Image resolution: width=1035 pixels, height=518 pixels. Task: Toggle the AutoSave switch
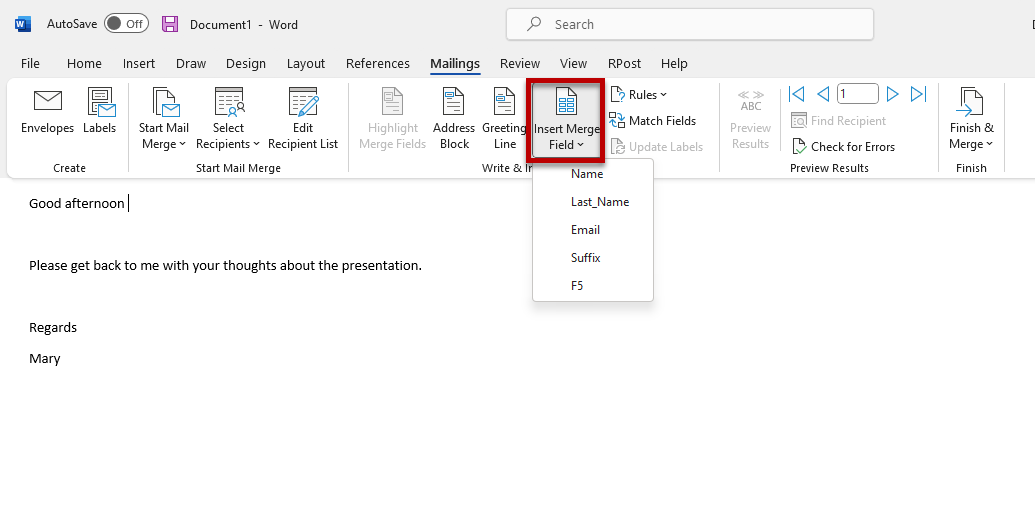(x=126, y=24)
